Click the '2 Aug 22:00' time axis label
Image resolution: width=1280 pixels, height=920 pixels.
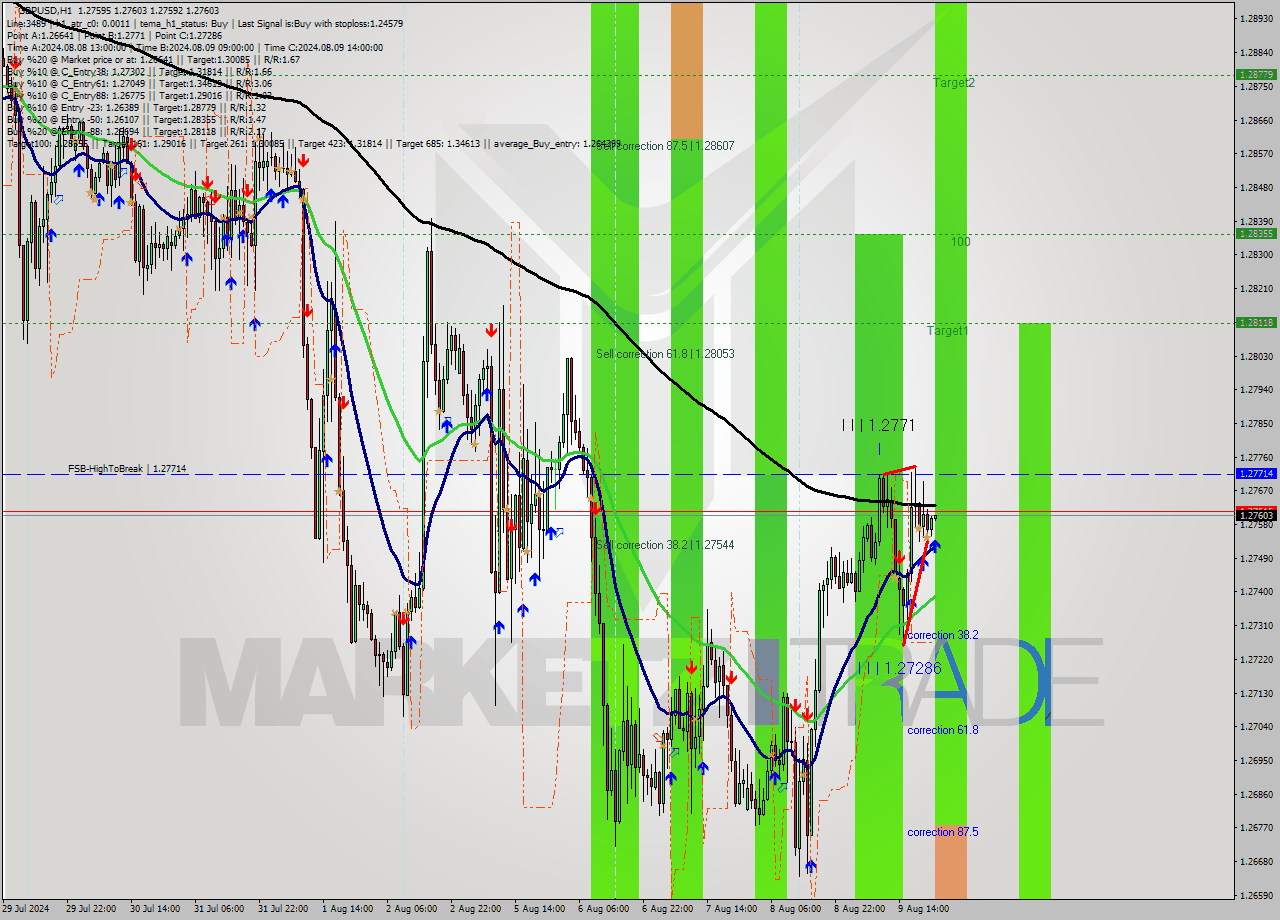(x=475, y=909)
